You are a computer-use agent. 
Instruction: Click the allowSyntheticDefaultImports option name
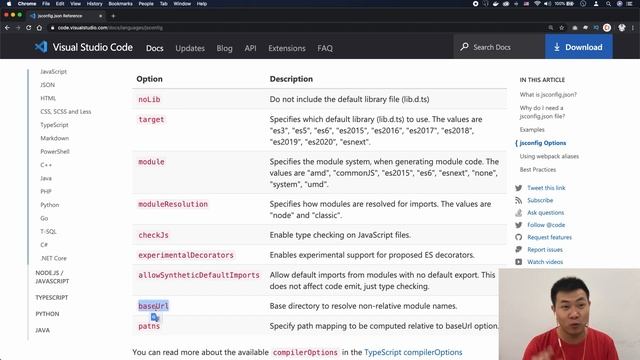199,275
